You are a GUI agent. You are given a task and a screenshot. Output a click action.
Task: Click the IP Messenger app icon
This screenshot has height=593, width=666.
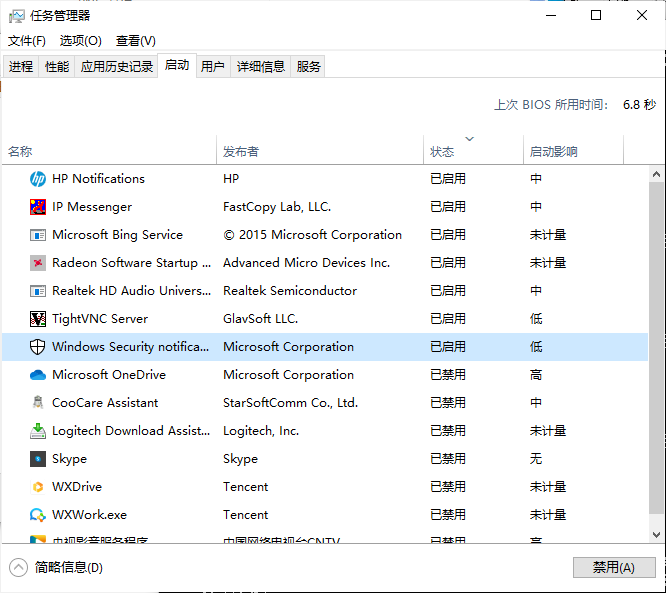pos(38,207)
